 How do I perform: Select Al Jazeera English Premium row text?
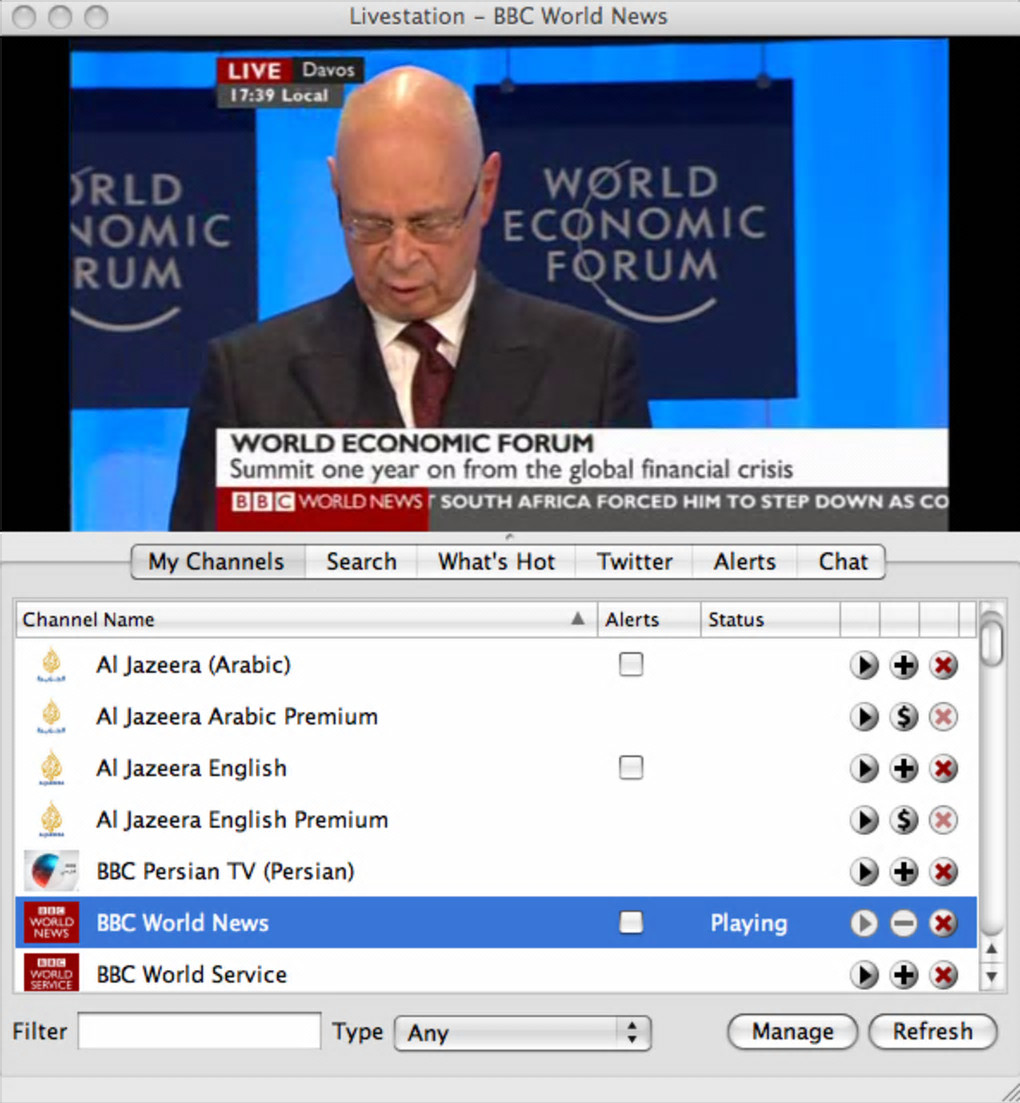(242, 820)
